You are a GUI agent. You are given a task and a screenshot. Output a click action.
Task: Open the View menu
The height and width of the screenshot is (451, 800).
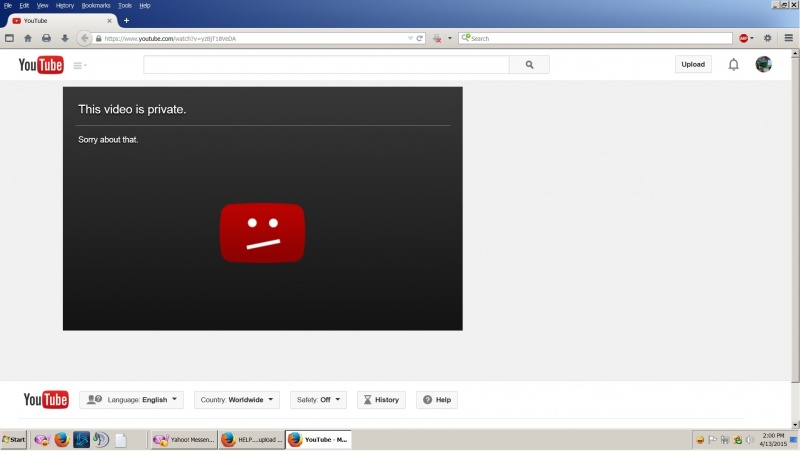click(42, 6)
